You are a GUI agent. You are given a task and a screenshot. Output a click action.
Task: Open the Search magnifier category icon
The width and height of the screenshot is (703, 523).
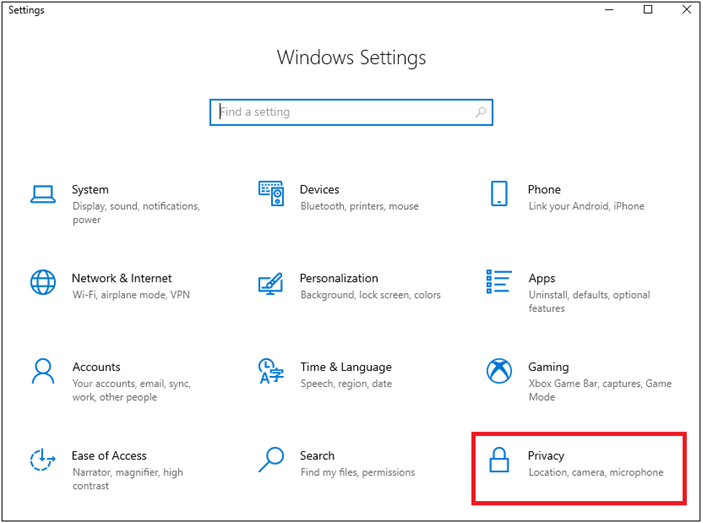[271, 459]
